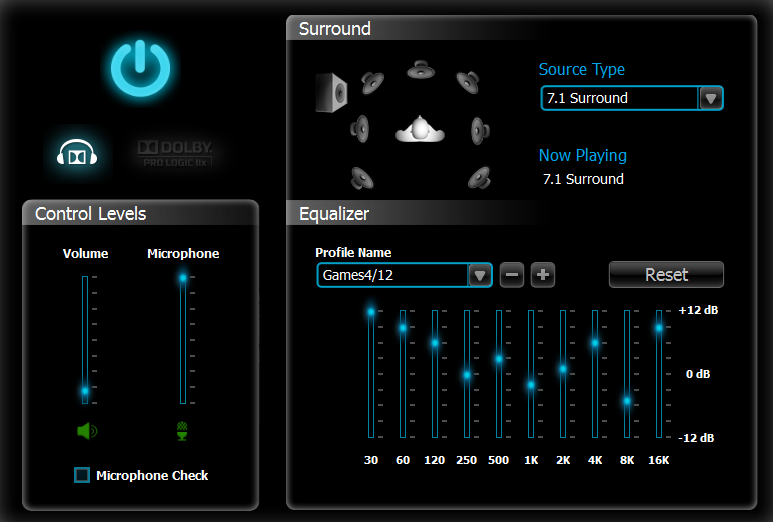Click the 16K equalizer slider handle
Screen dimensions: 773x522
(659, 328)
